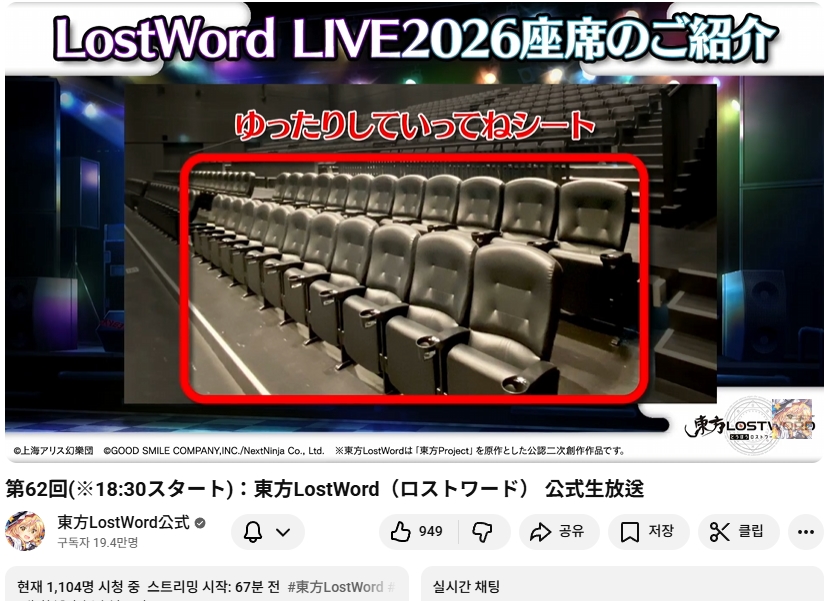Click subscriber count 구독자 19.4만명

click(x=98, y=543)
